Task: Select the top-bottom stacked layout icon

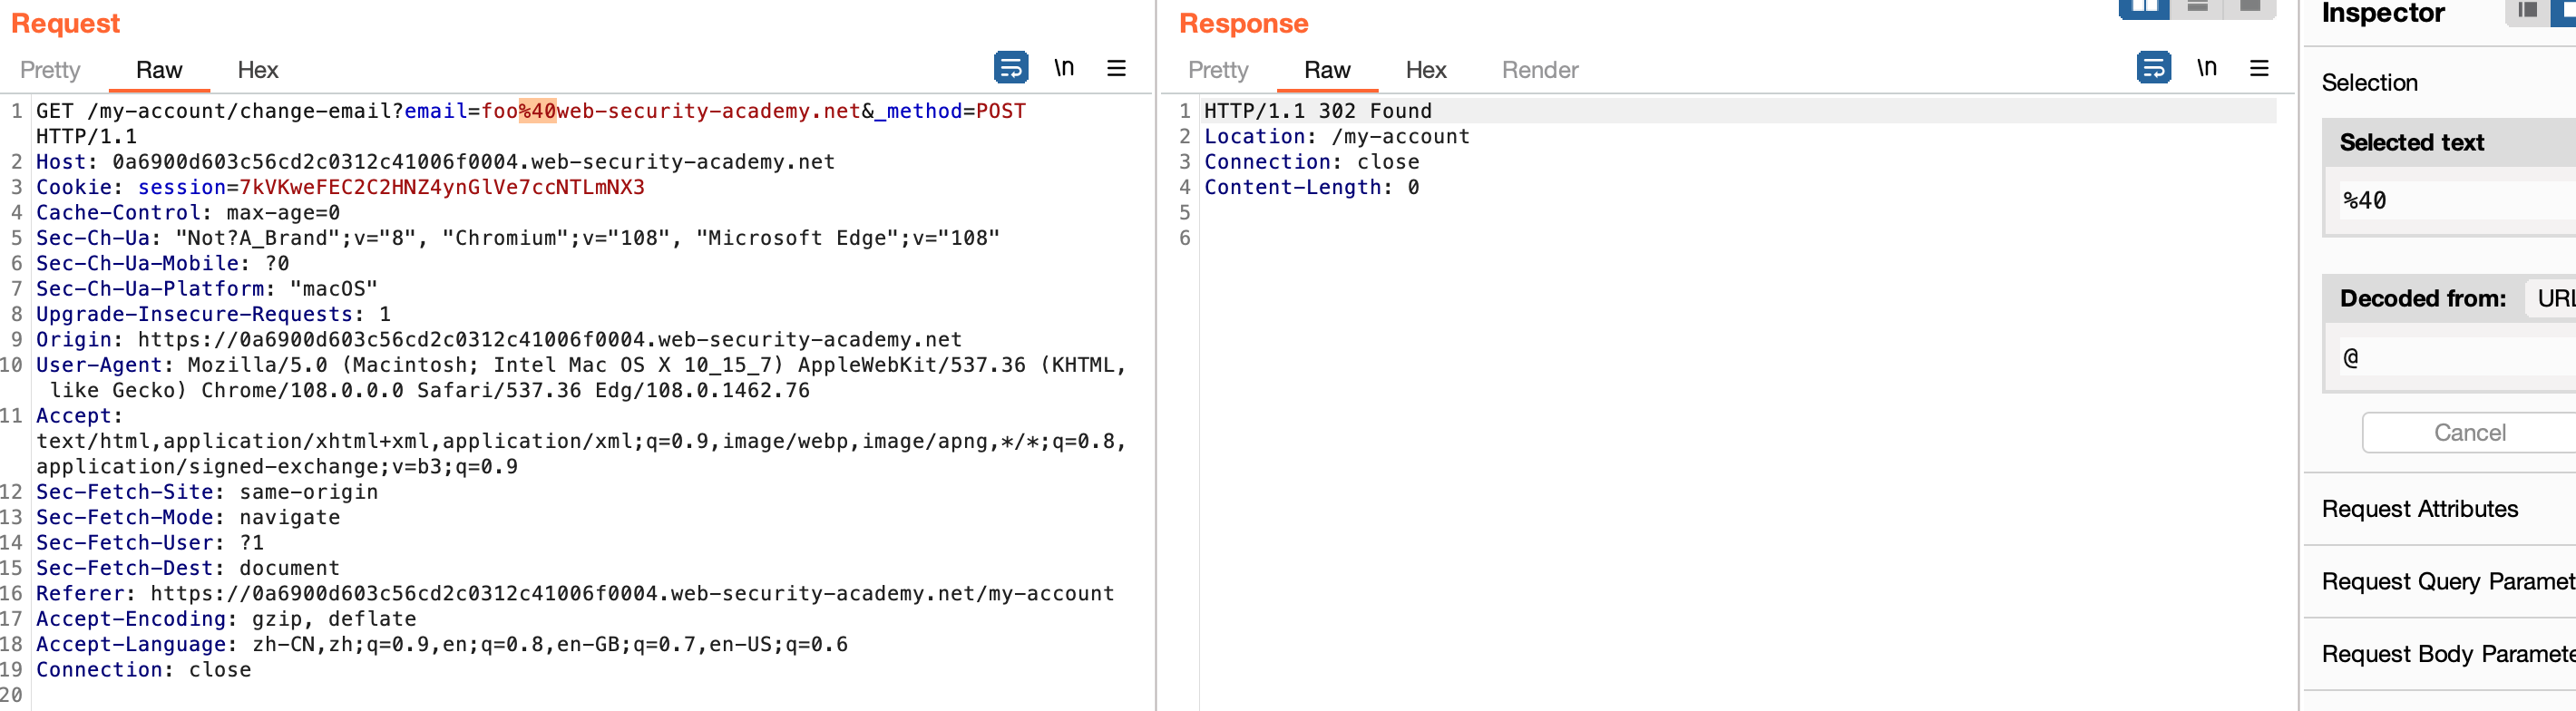Action: point(2197,8)
